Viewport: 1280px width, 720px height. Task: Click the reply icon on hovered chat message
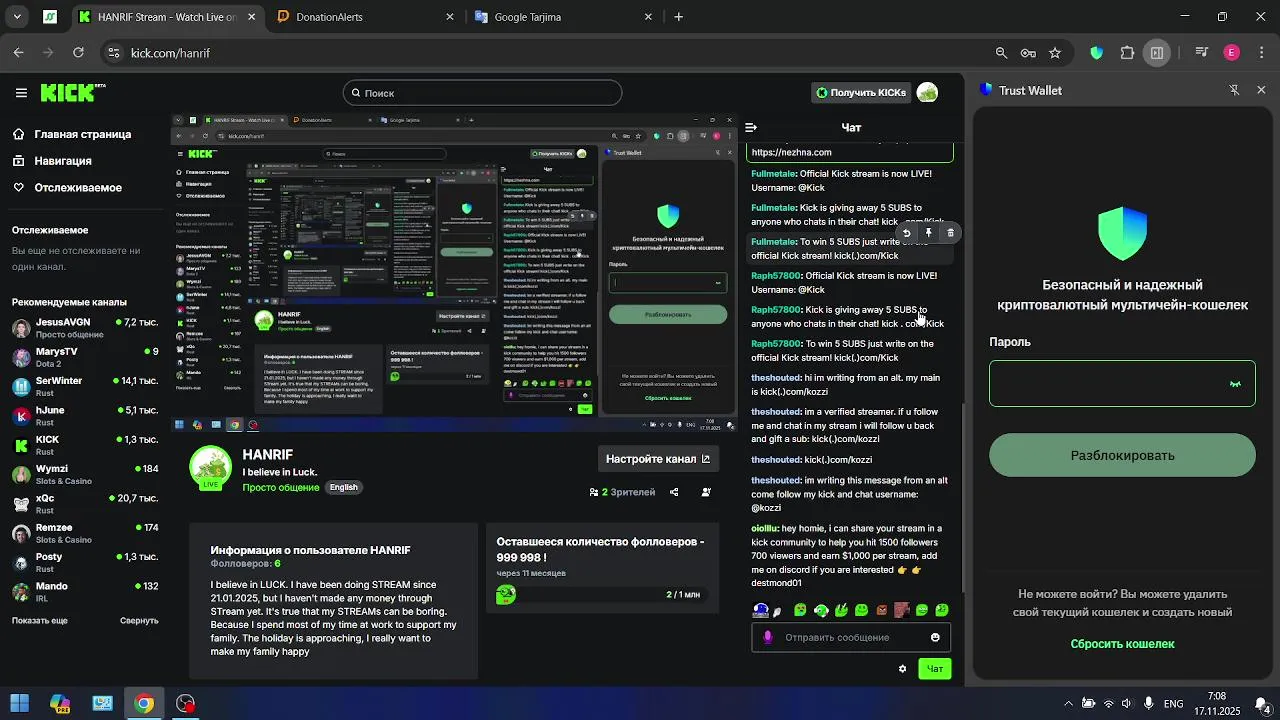907,233
